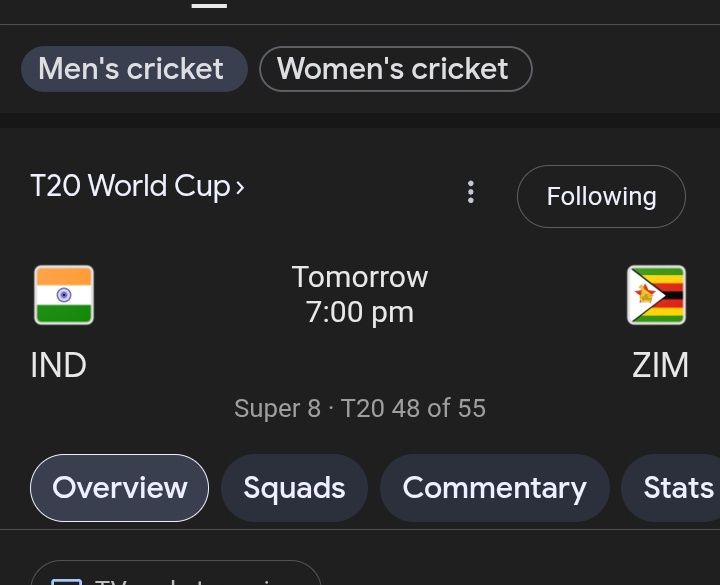Click the IND team name
Image resolution: width=720 pixels, height=585 pixels.
point(59,366)
